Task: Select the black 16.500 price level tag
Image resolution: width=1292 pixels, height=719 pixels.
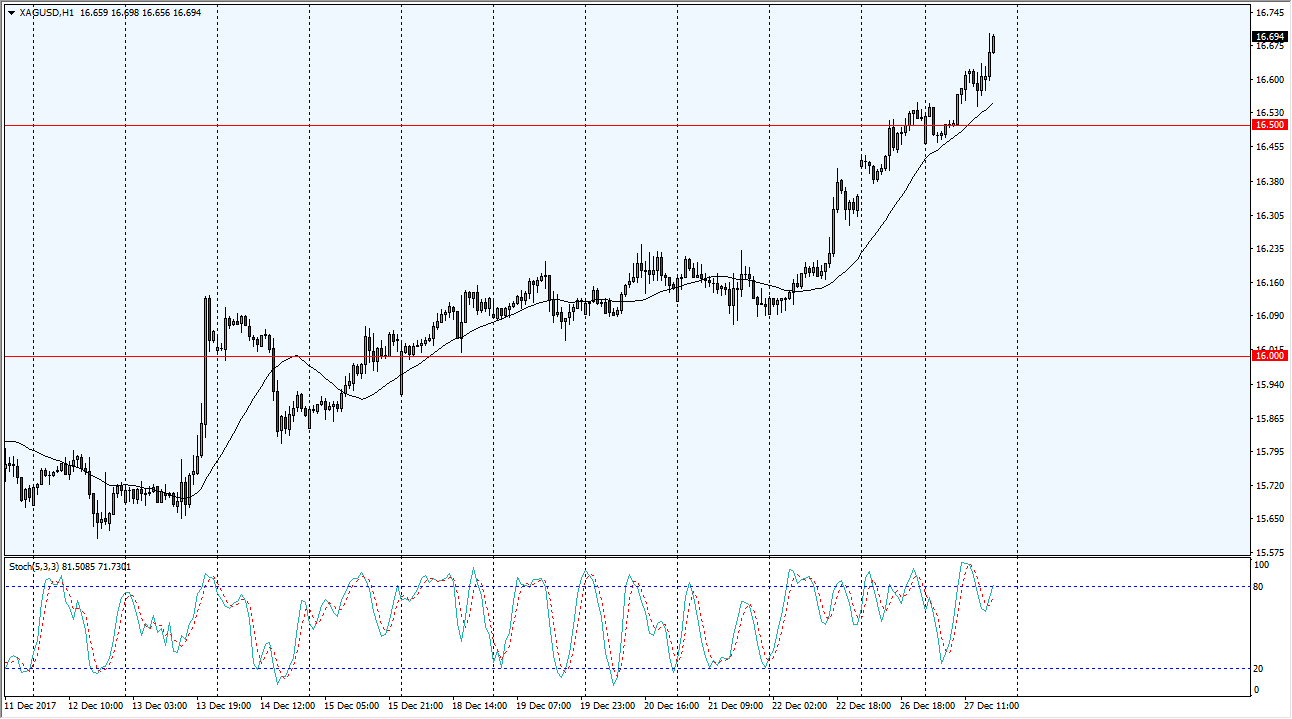Action: pyautogui.click(x=1269, y=125)
